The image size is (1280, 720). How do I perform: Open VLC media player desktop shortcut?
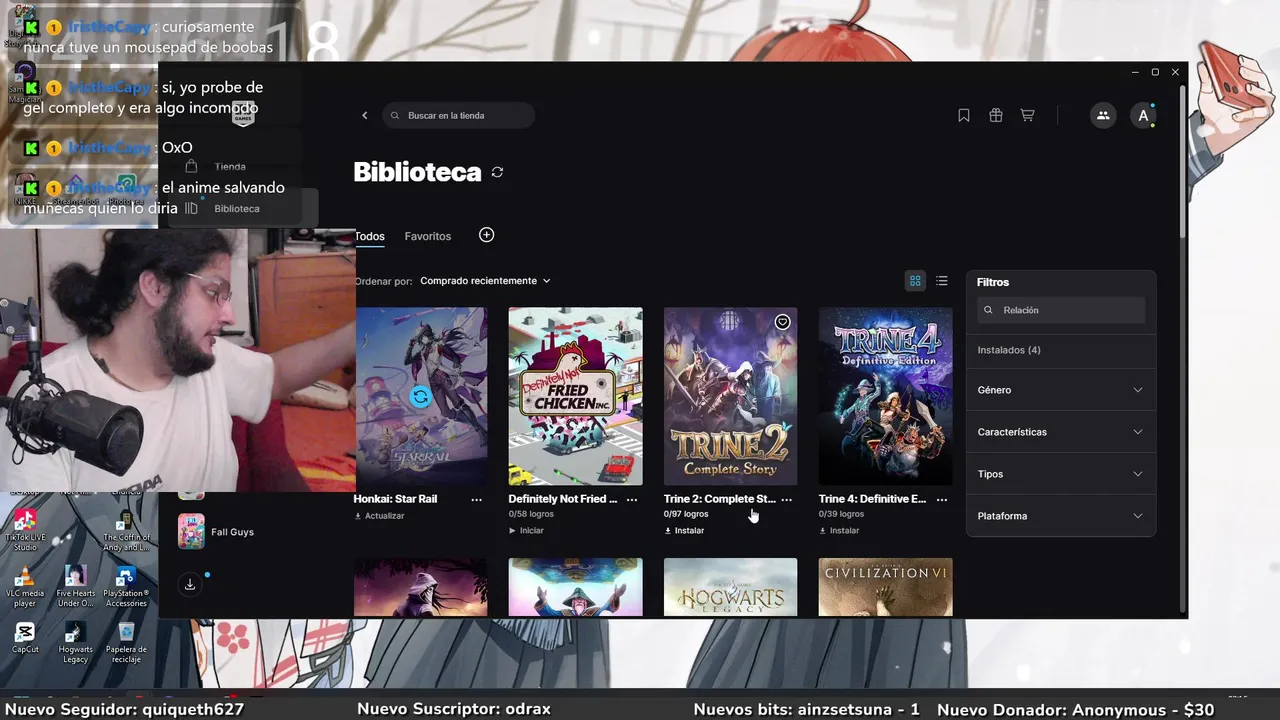pyautogui.click(x=25, y=586)
